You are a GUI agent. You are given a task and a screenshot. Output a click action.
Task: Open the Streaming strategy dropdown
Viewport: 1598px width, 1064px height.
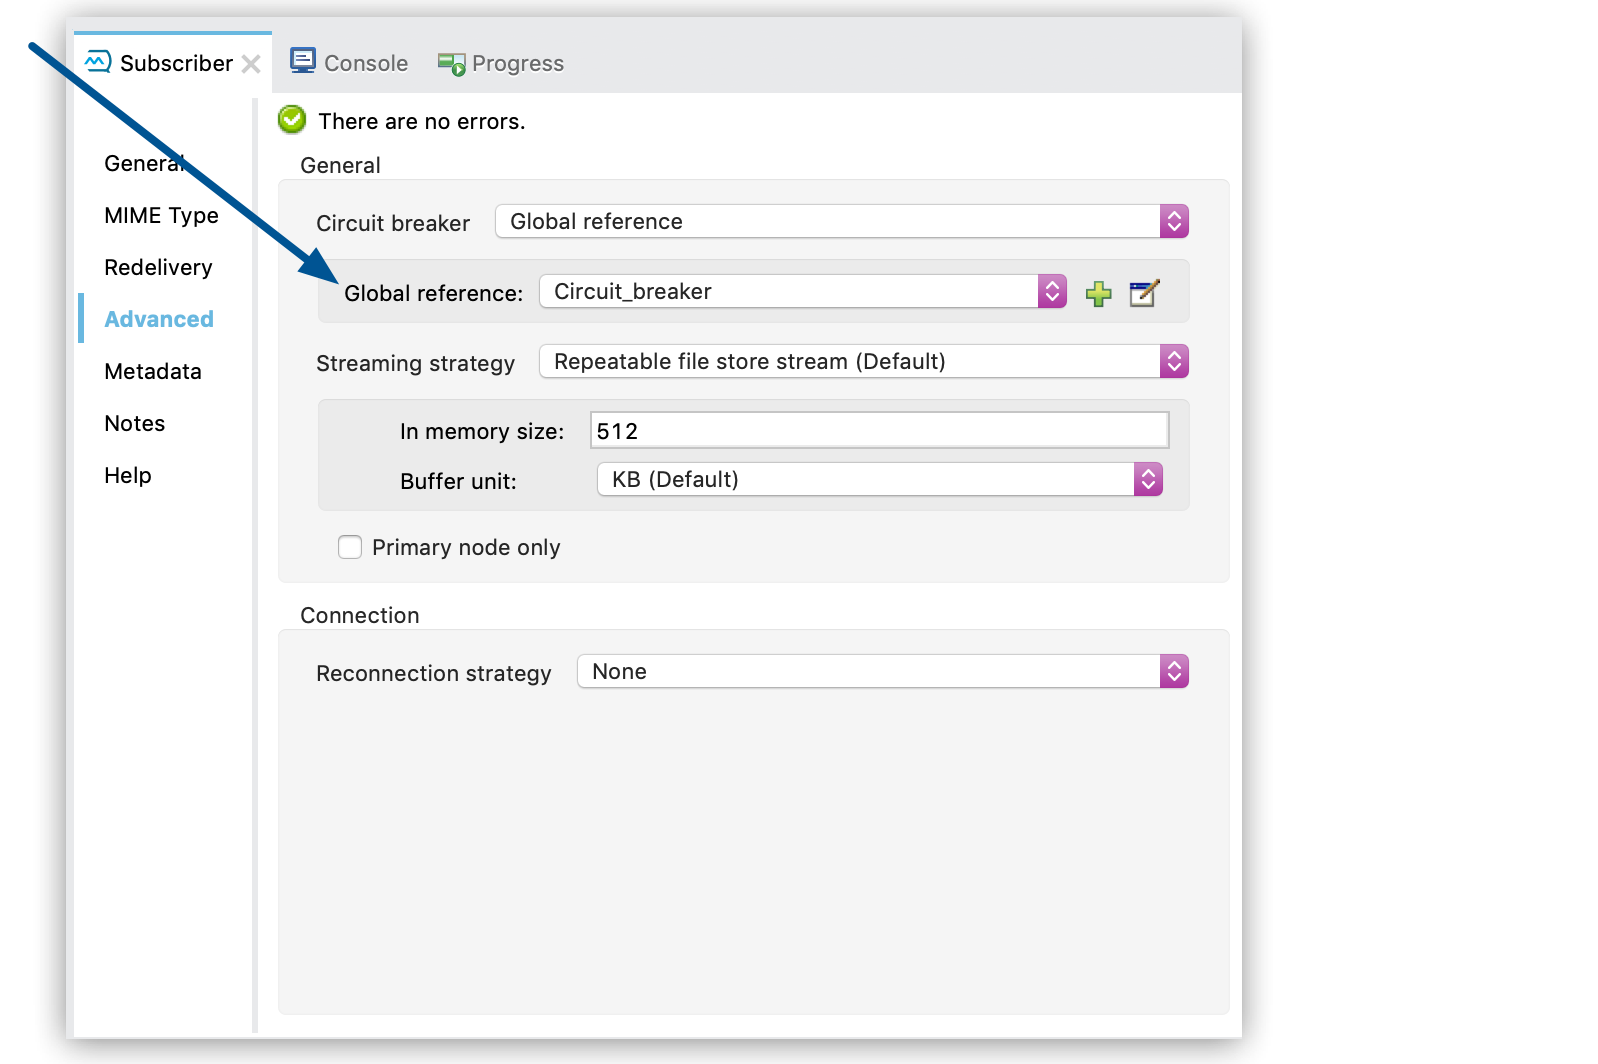pos(1174,361)
